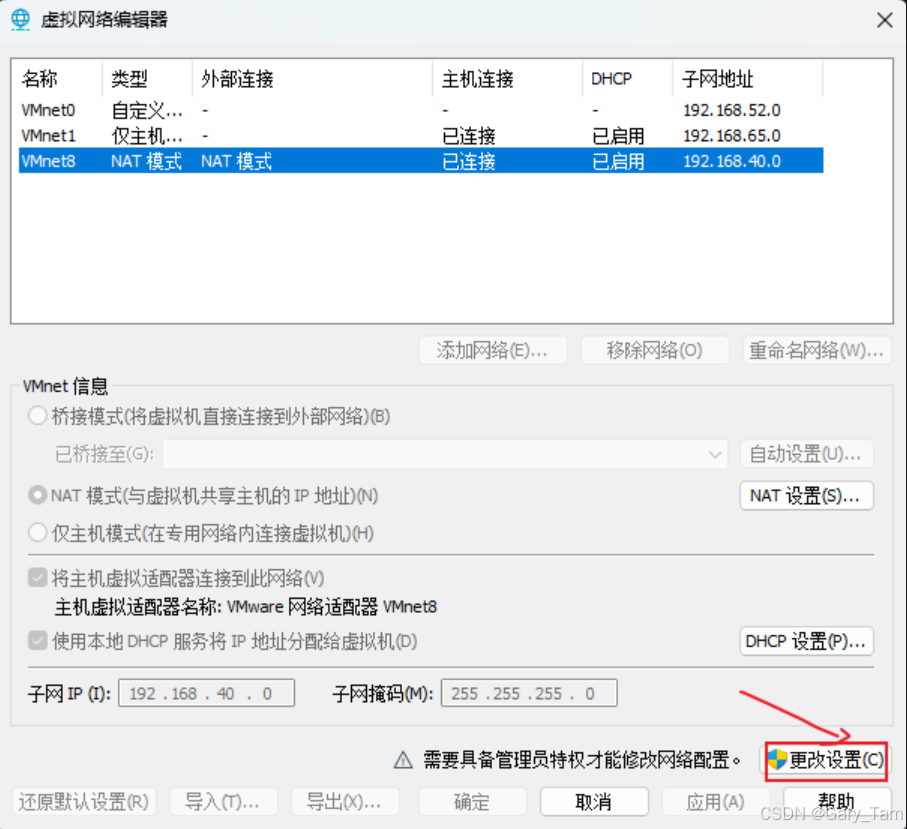The width and height of the screenshot is (907, 829).
Task: Click 重命名网络(W)... button
Action: click(817, 350)
